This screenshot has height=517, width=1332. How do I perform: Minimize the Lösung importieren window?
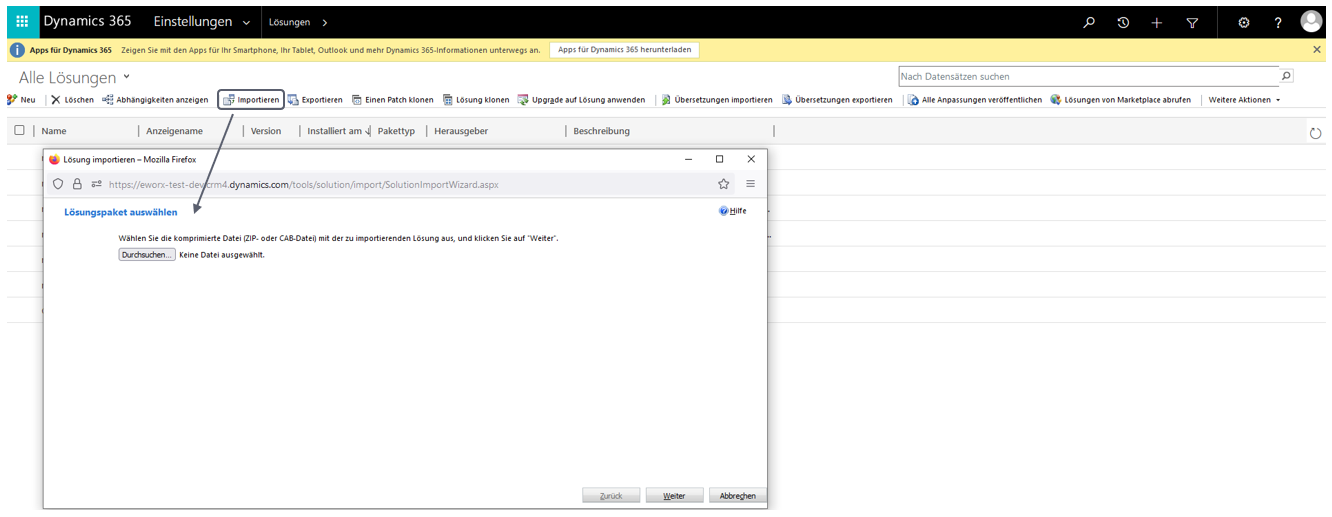(688, 159)
